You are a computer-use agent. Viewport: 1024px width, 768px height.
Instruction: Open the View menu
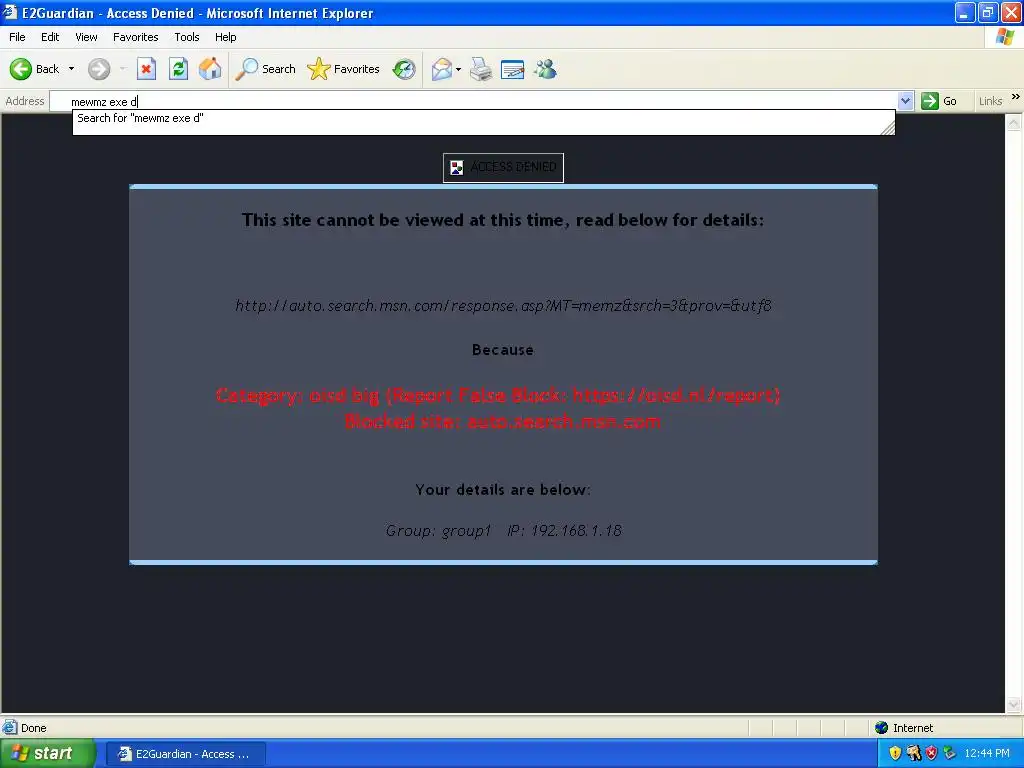[x=86, y=37]
